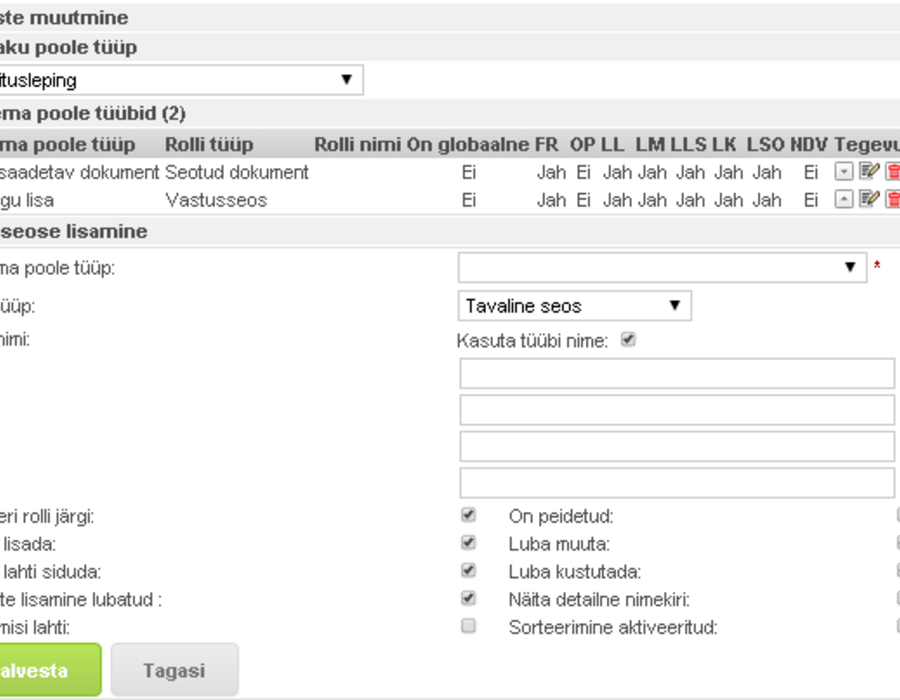900x700 pixels.
Task: Focus the fourth name text field
Action: (x=677, y=483)
